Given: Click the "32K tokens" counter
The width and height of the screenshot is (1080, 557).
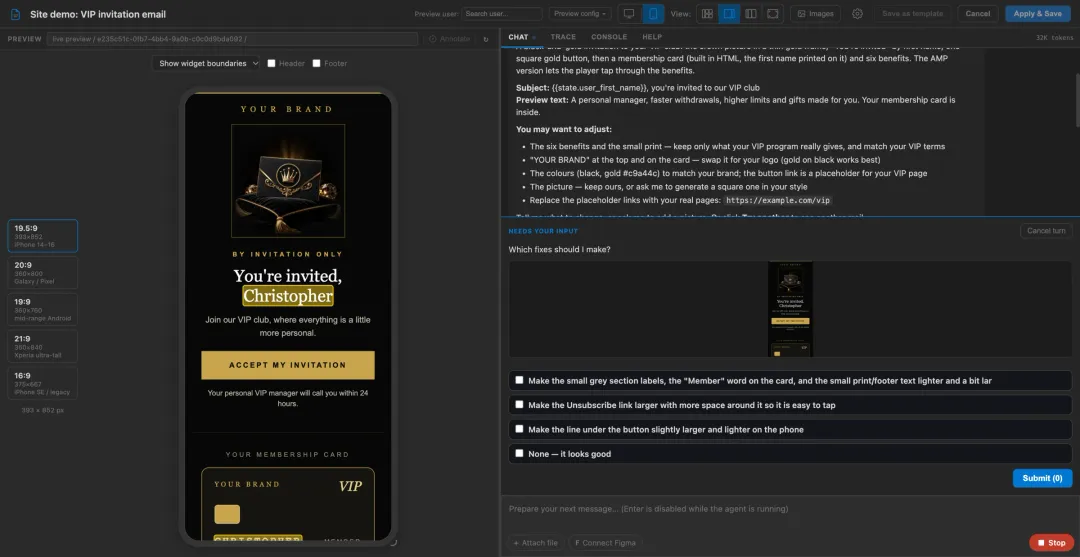Looking at the screenshot, I should click(1055, 38).
